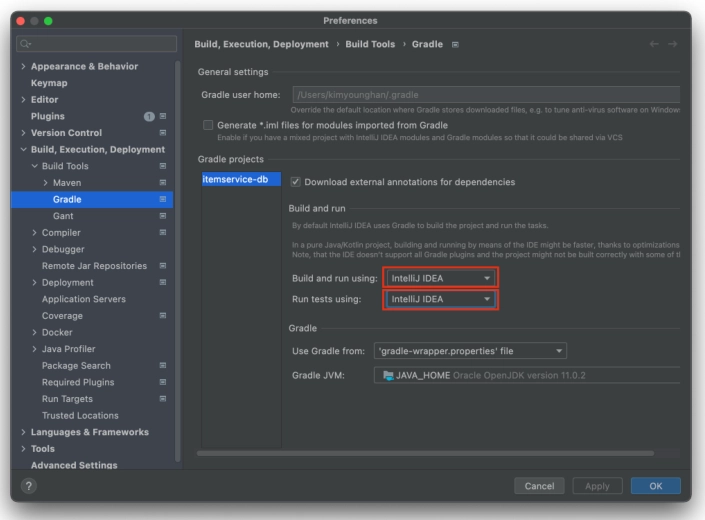Viewport: 705px width, 520px height.
Task: Enable Generate *.iml files checkbox
Action: coord(208,125)
